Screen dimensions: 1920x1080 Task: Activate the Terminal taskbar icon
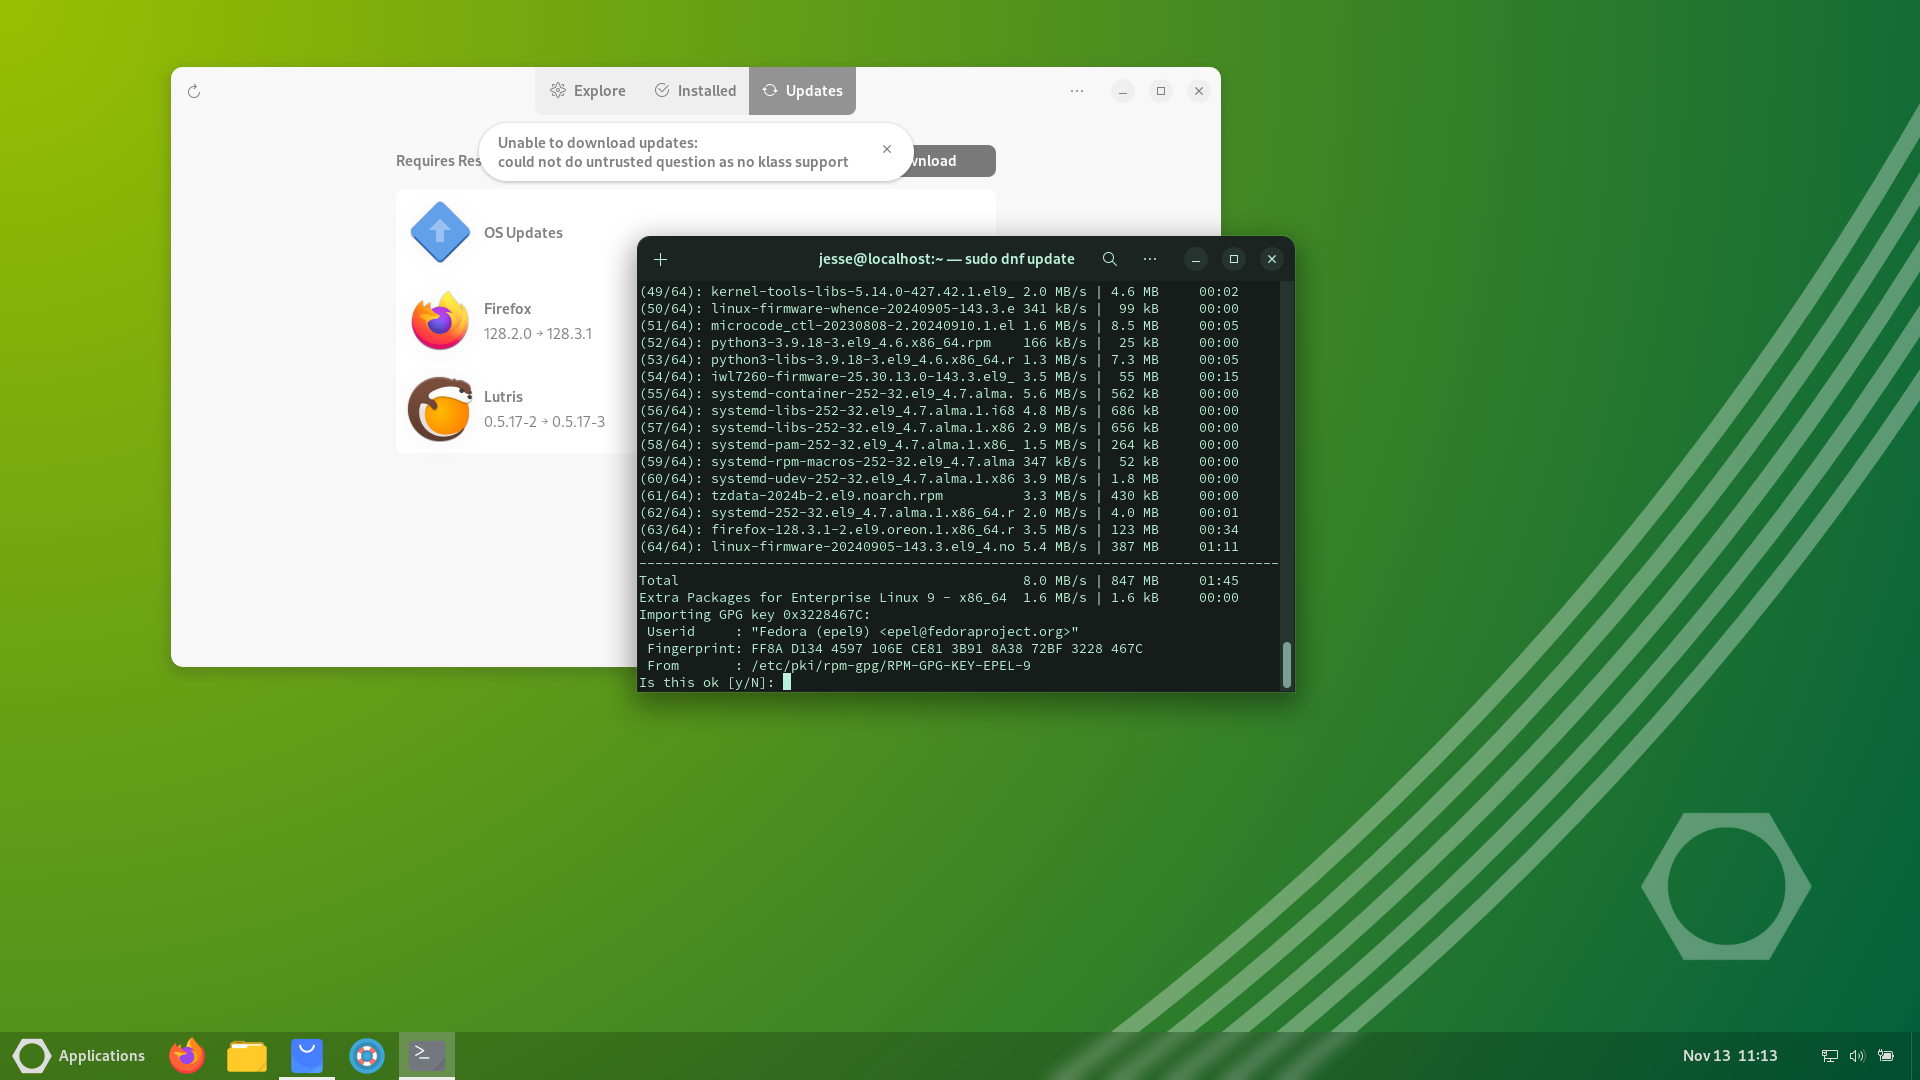(x=427, y=1054)
